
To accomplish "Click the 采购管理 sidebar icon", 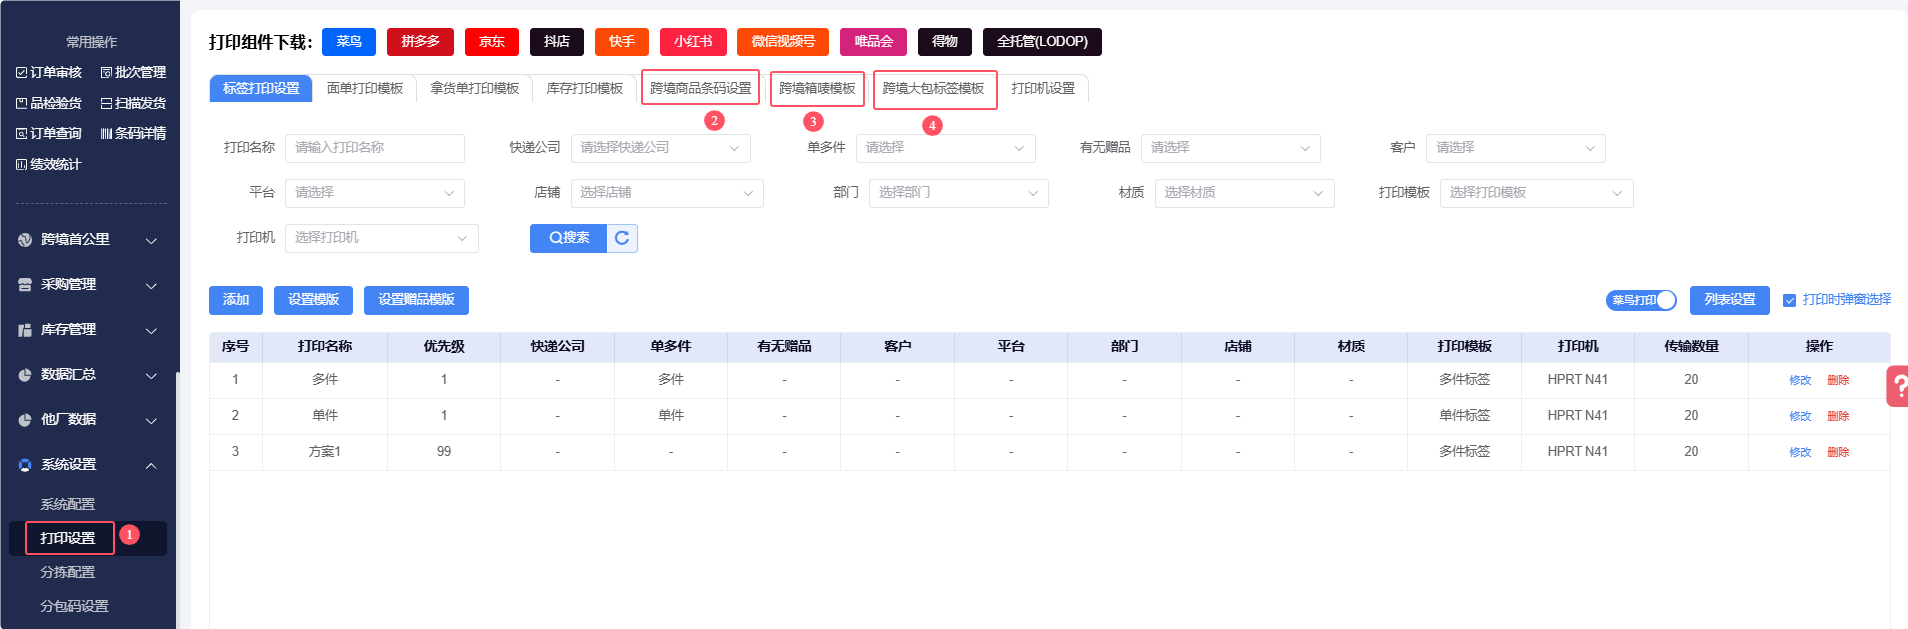I will click(25, 285).
